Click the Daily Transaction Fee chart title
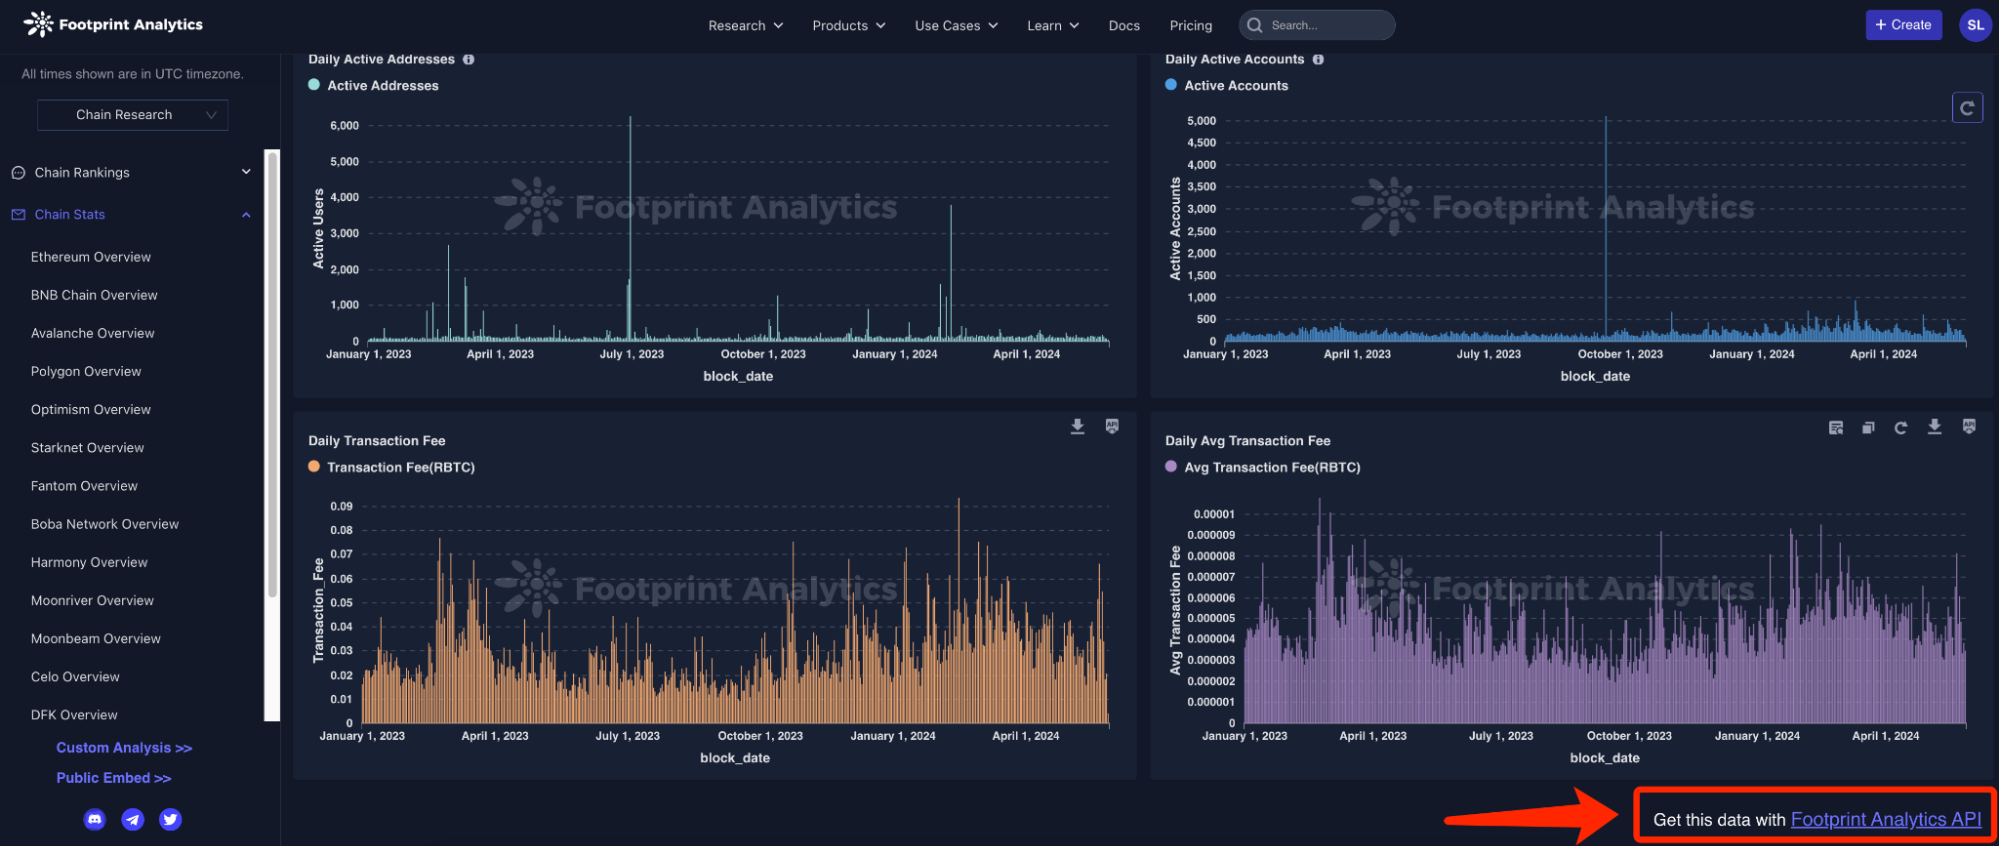This screenshot has height=847, width=1999. pos(377,441)
